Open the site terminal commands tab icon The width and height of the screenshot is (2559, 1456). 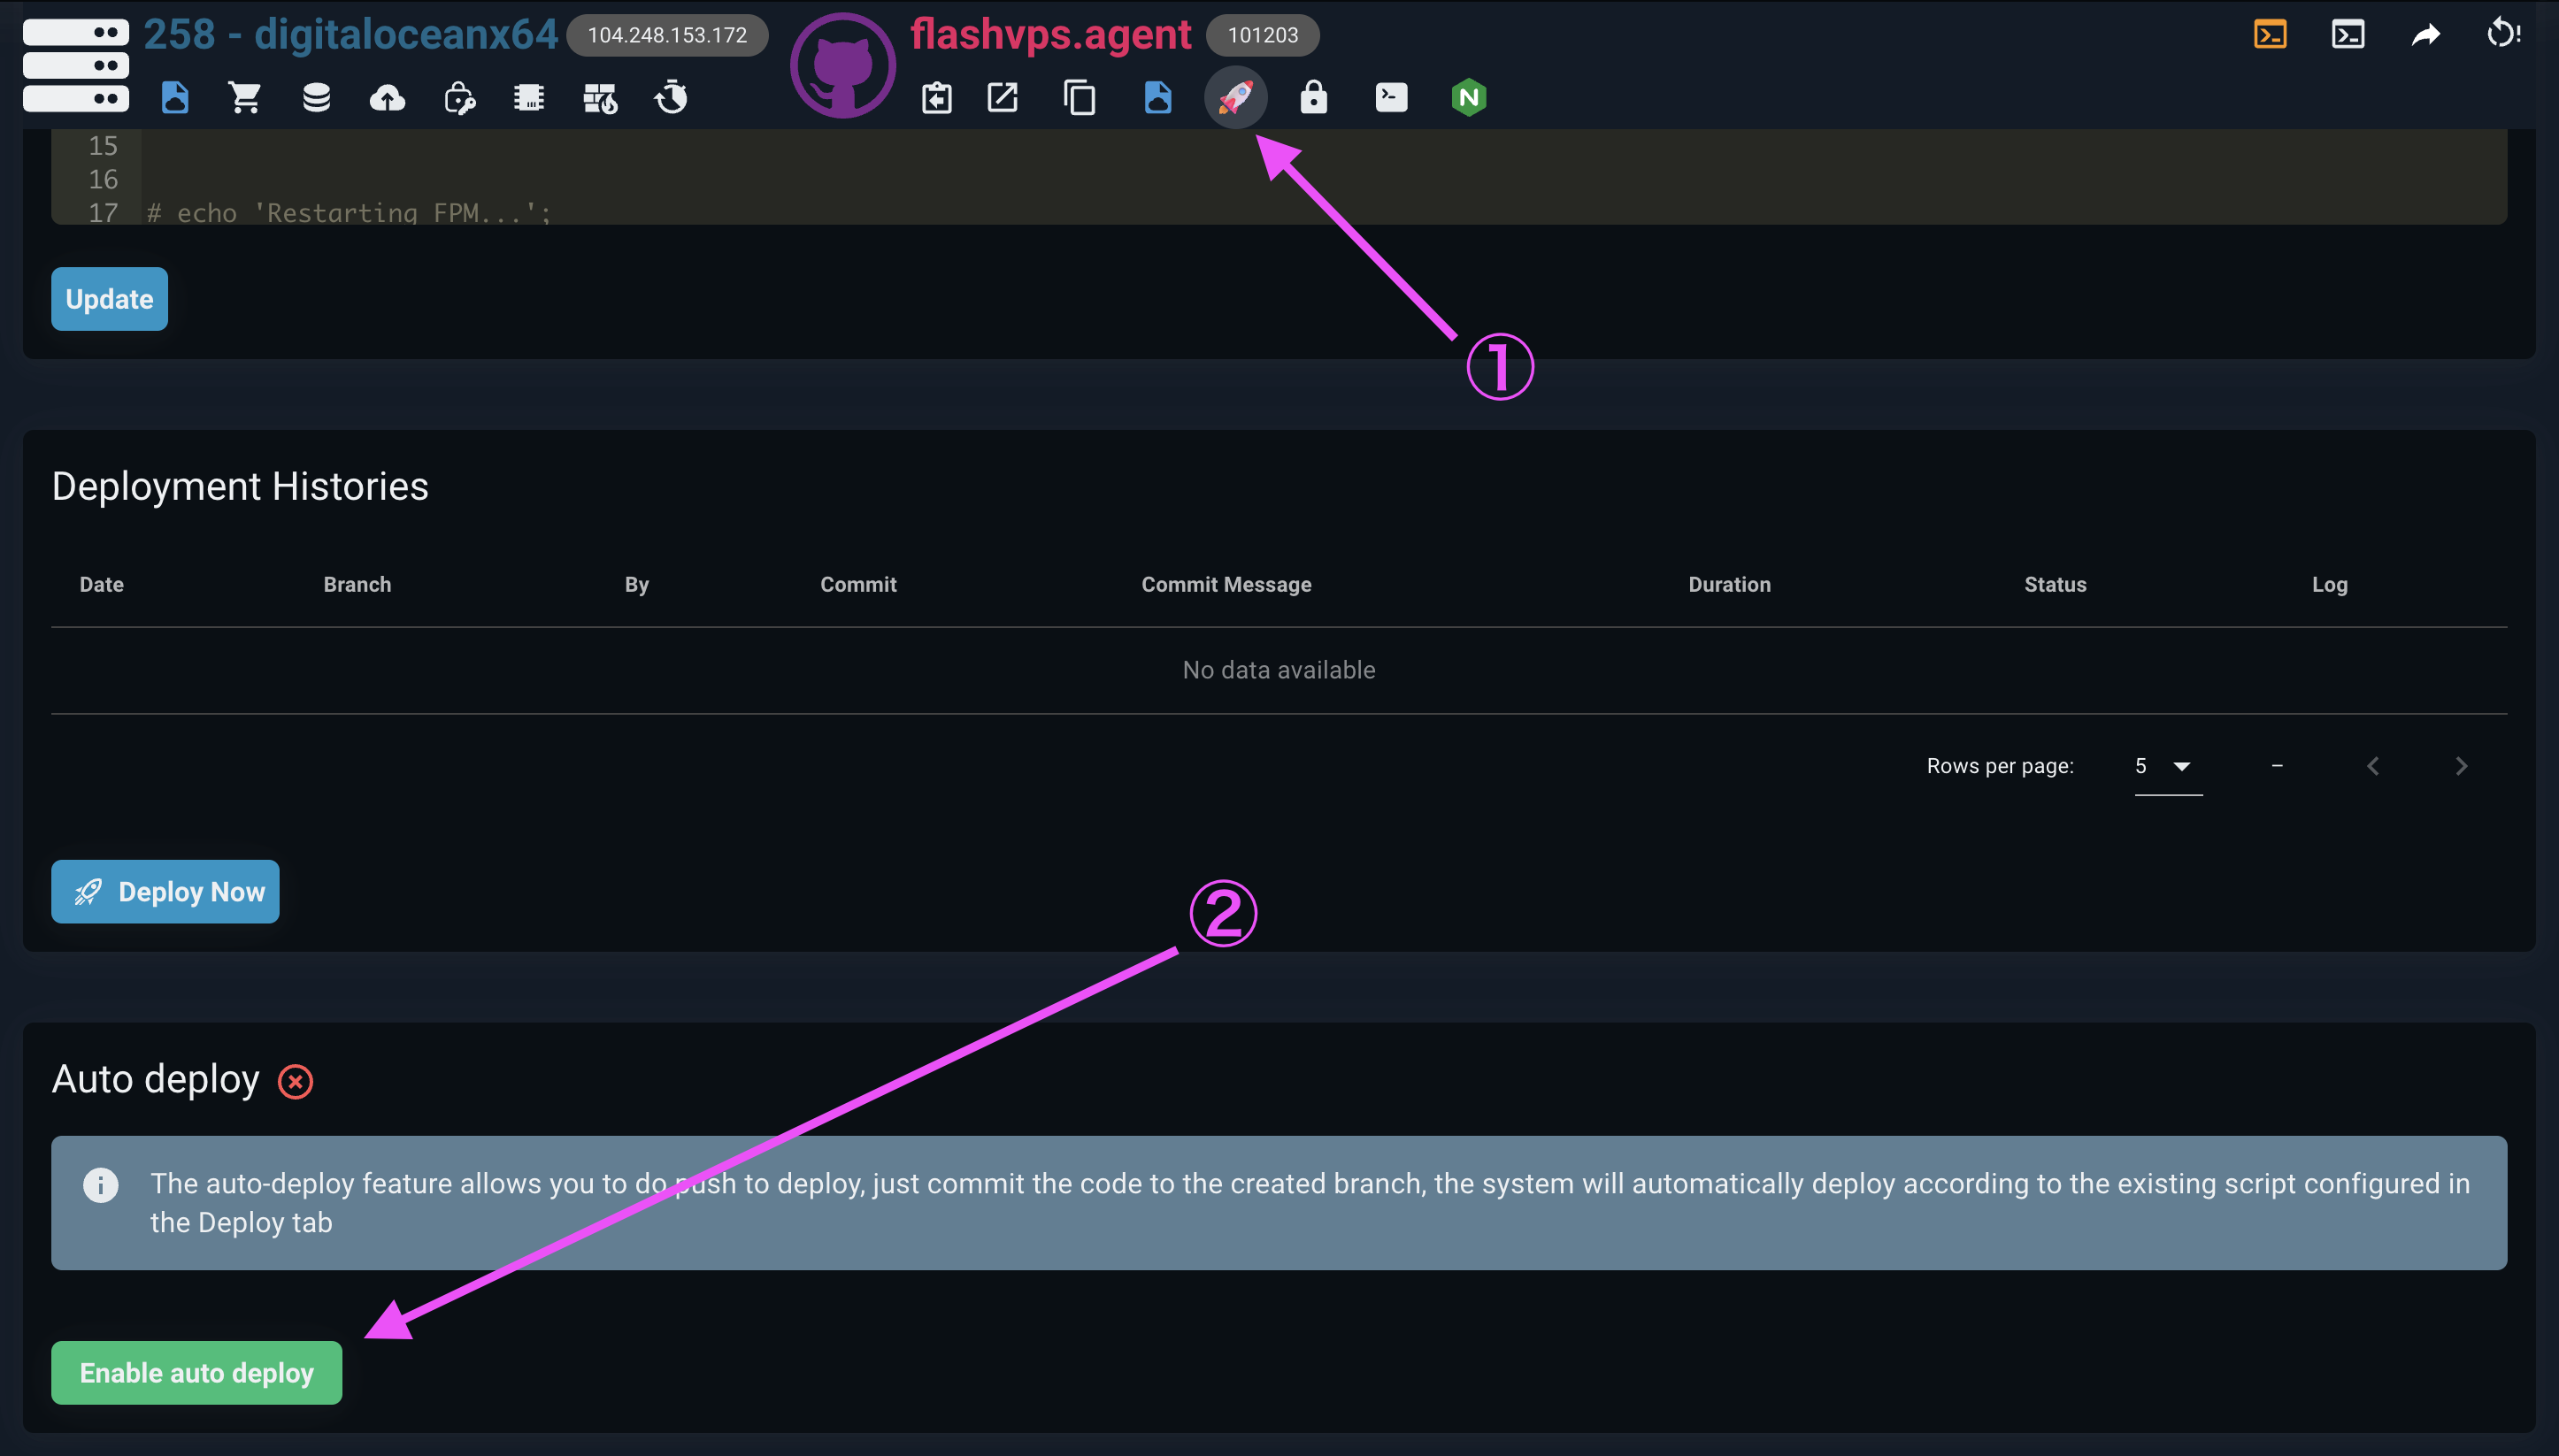(x=1391, y=98)
